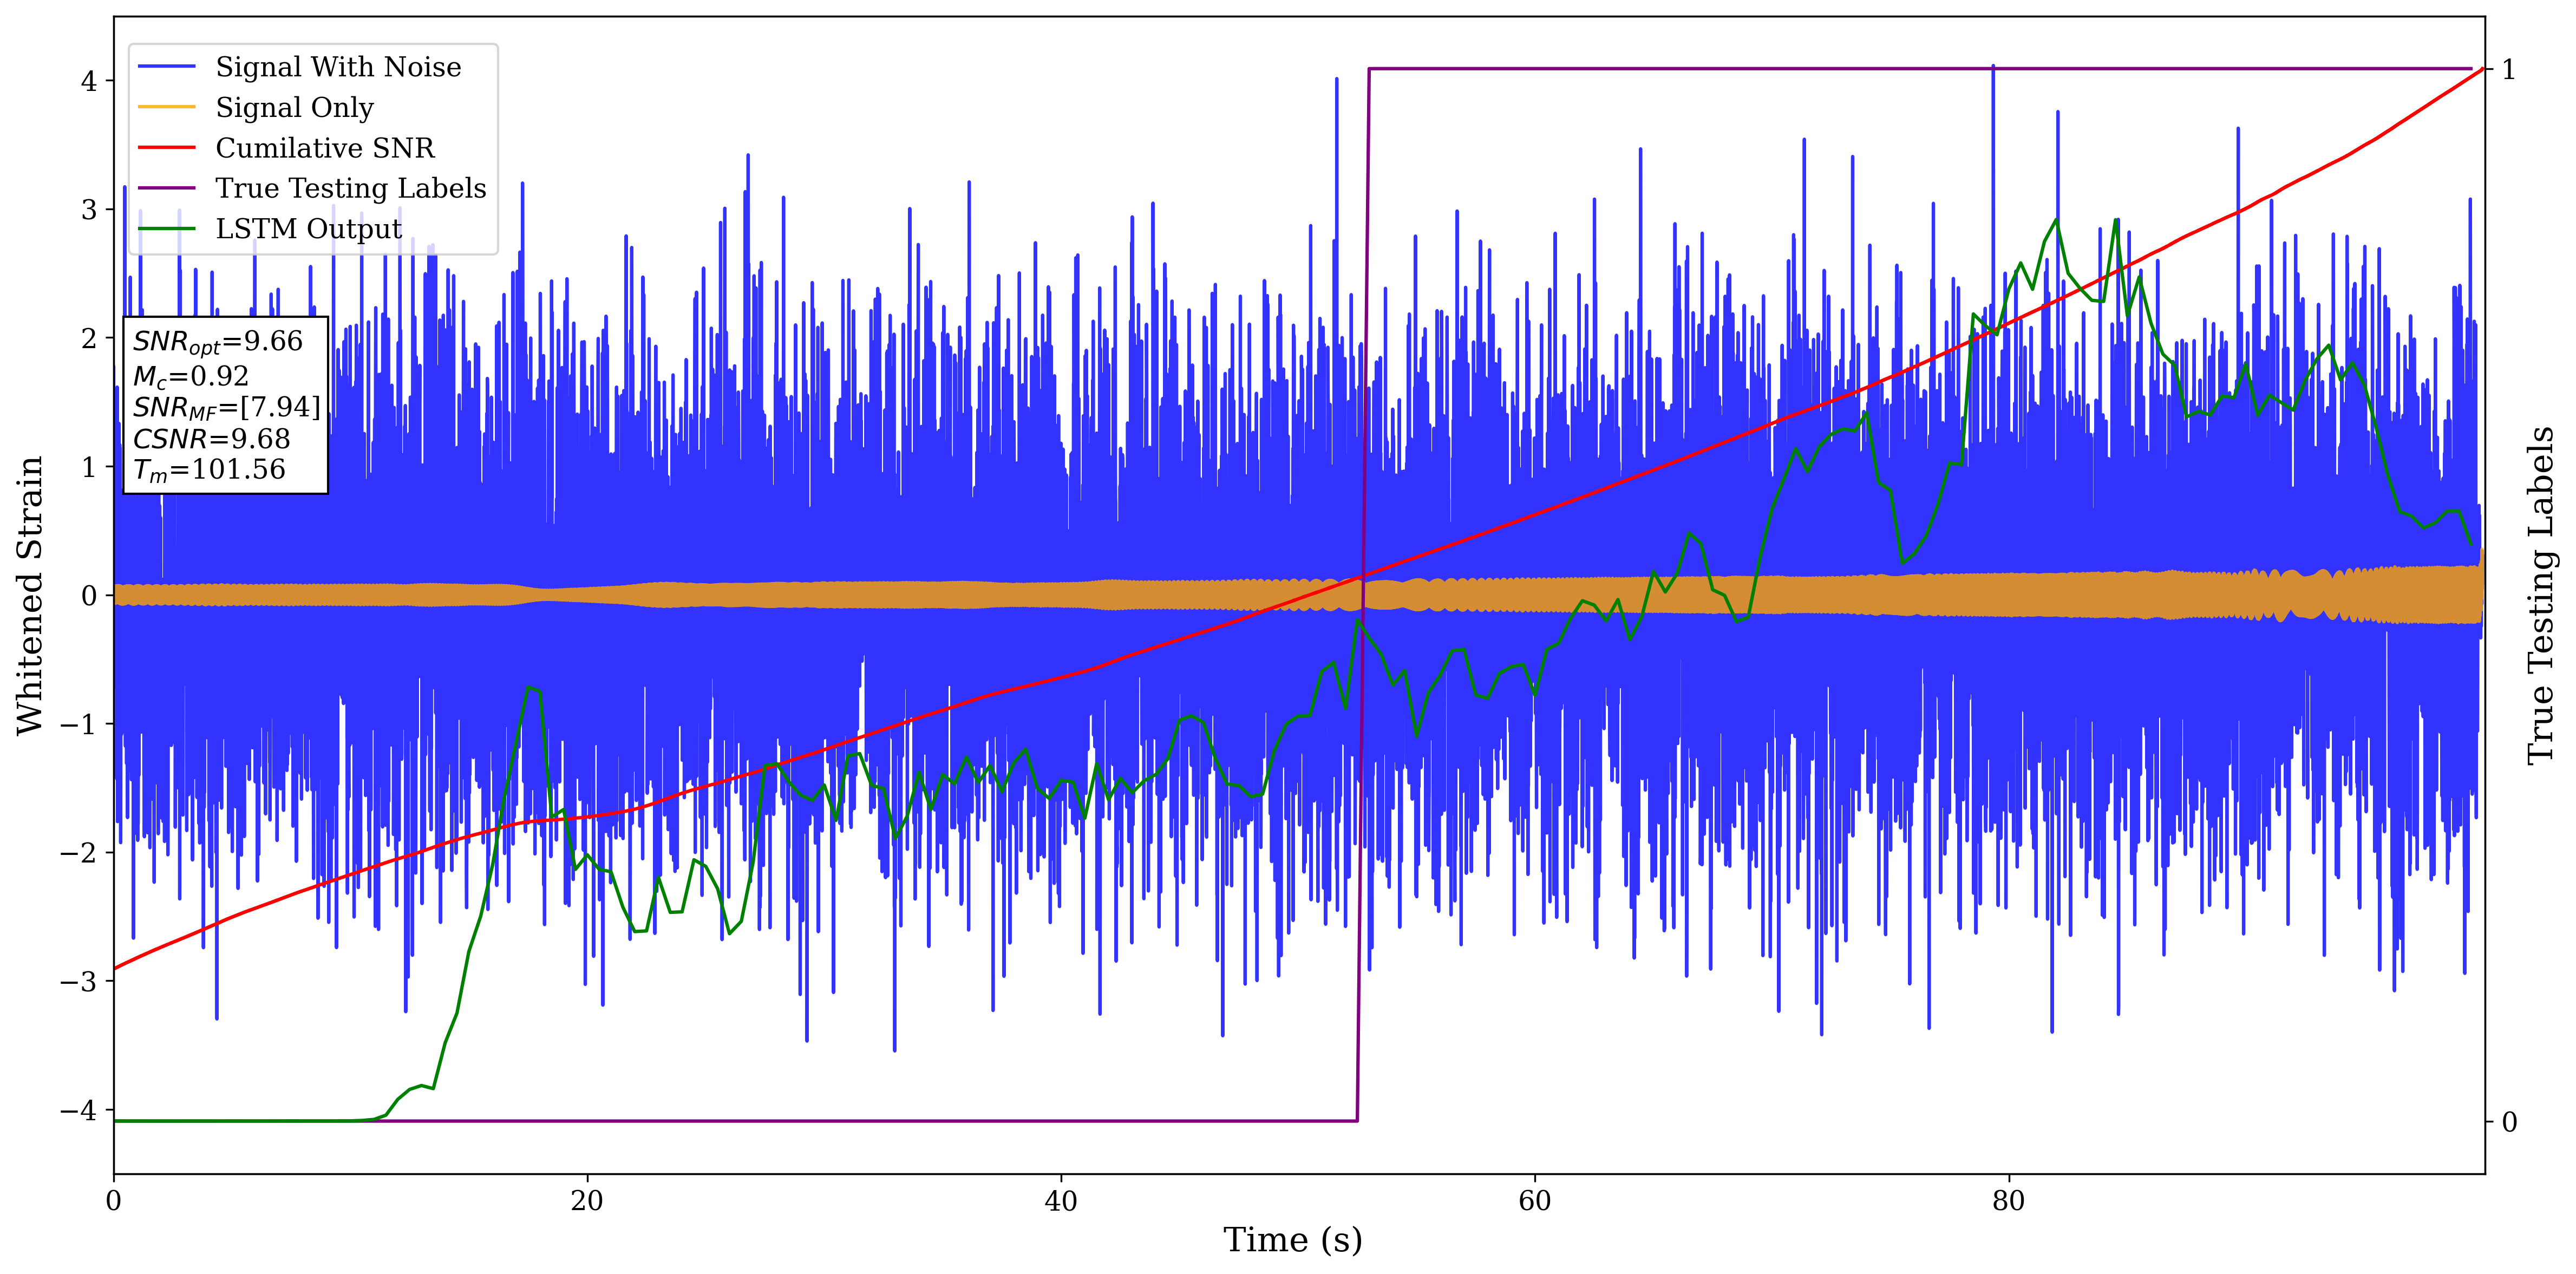Click the Tm=101.56 annotation text
The image size is (2576, 1274).
pyautogui.click(x=209, y=470)
